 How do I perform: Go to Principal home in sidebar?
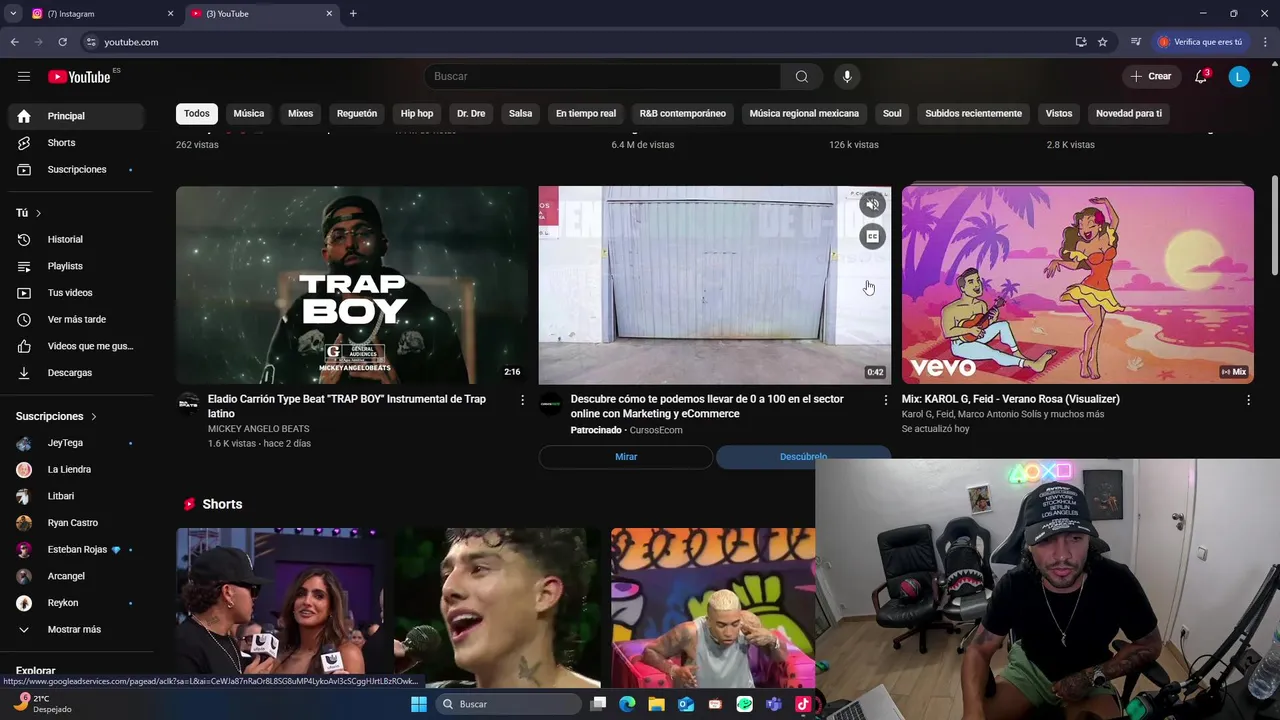76,116
